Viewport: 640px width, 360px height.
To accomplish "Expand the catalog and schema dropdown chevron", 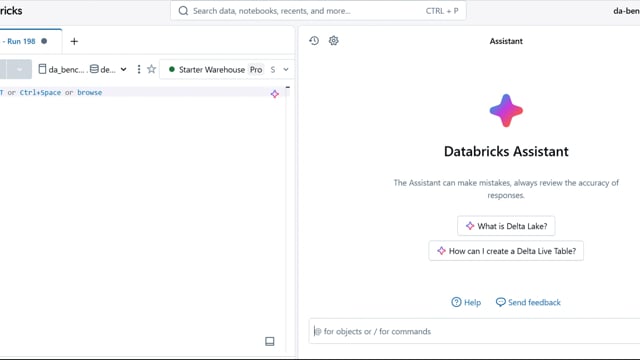I will (123, 69).
